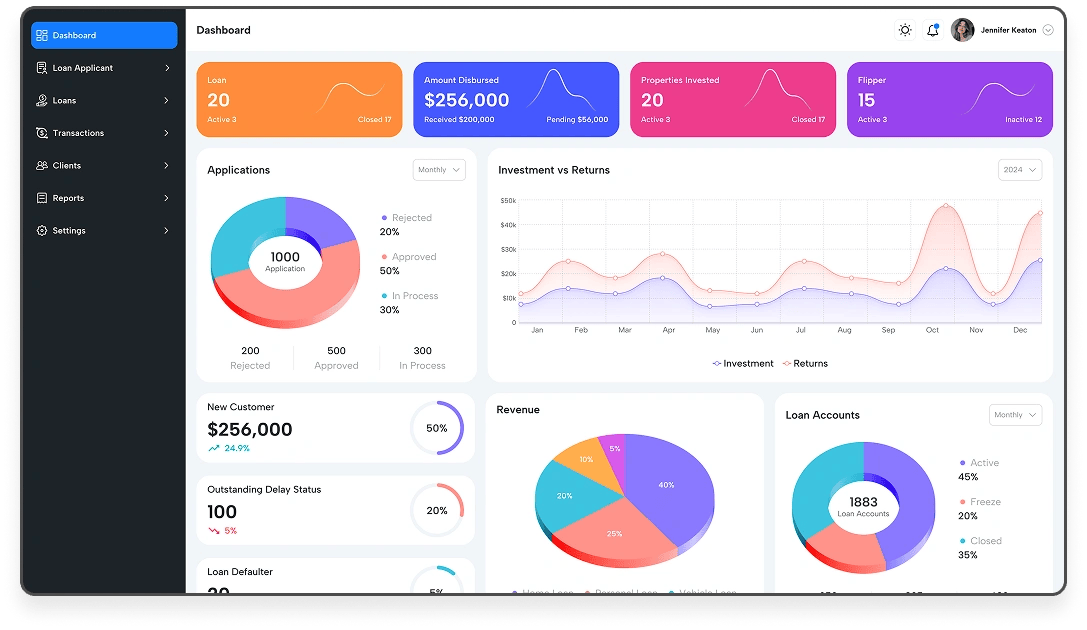Click the Clients people icon
1087x630 pixels.
(x=42, y=166)
